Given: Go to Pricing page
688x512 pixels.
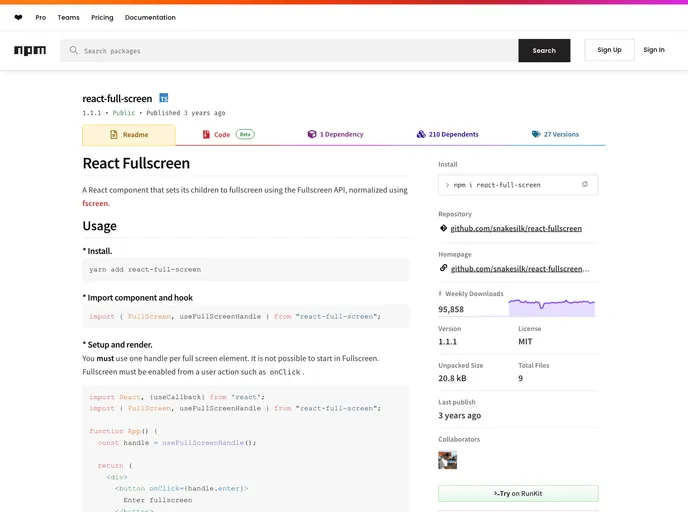Looking at the screenshot, I should [x=102, y=18].
